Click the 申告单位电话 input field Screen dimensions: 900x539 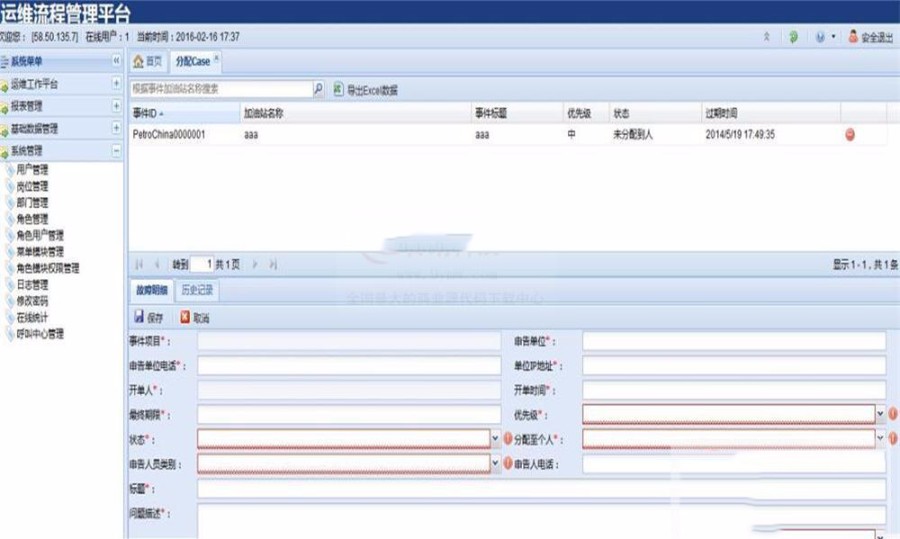[349, 366]
